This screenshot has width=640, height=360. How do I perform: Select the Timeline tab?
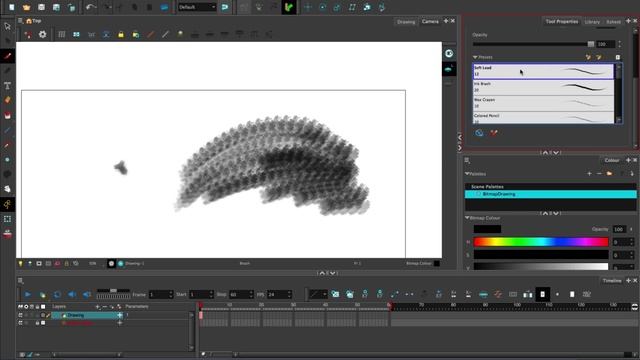coord(611,281)
